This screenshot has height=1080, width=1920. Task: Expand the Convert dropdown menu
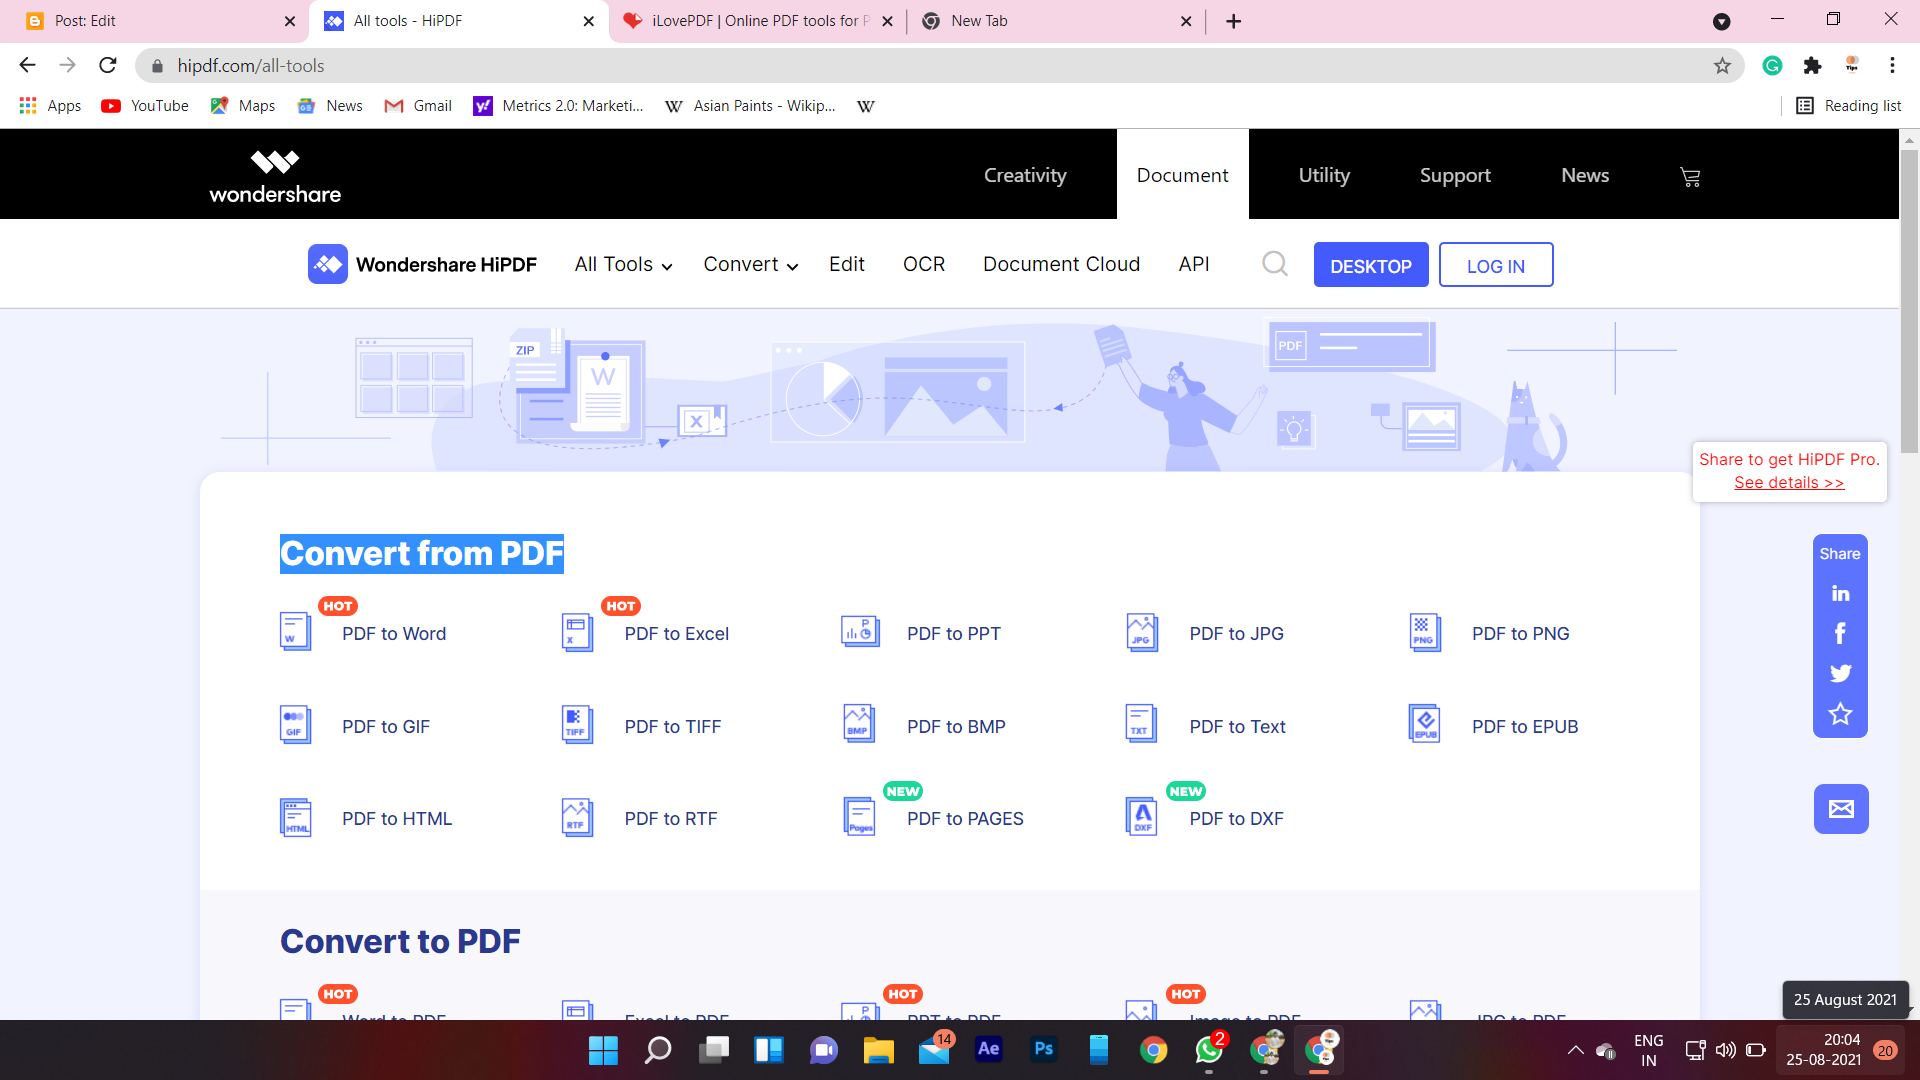point(750,265)
